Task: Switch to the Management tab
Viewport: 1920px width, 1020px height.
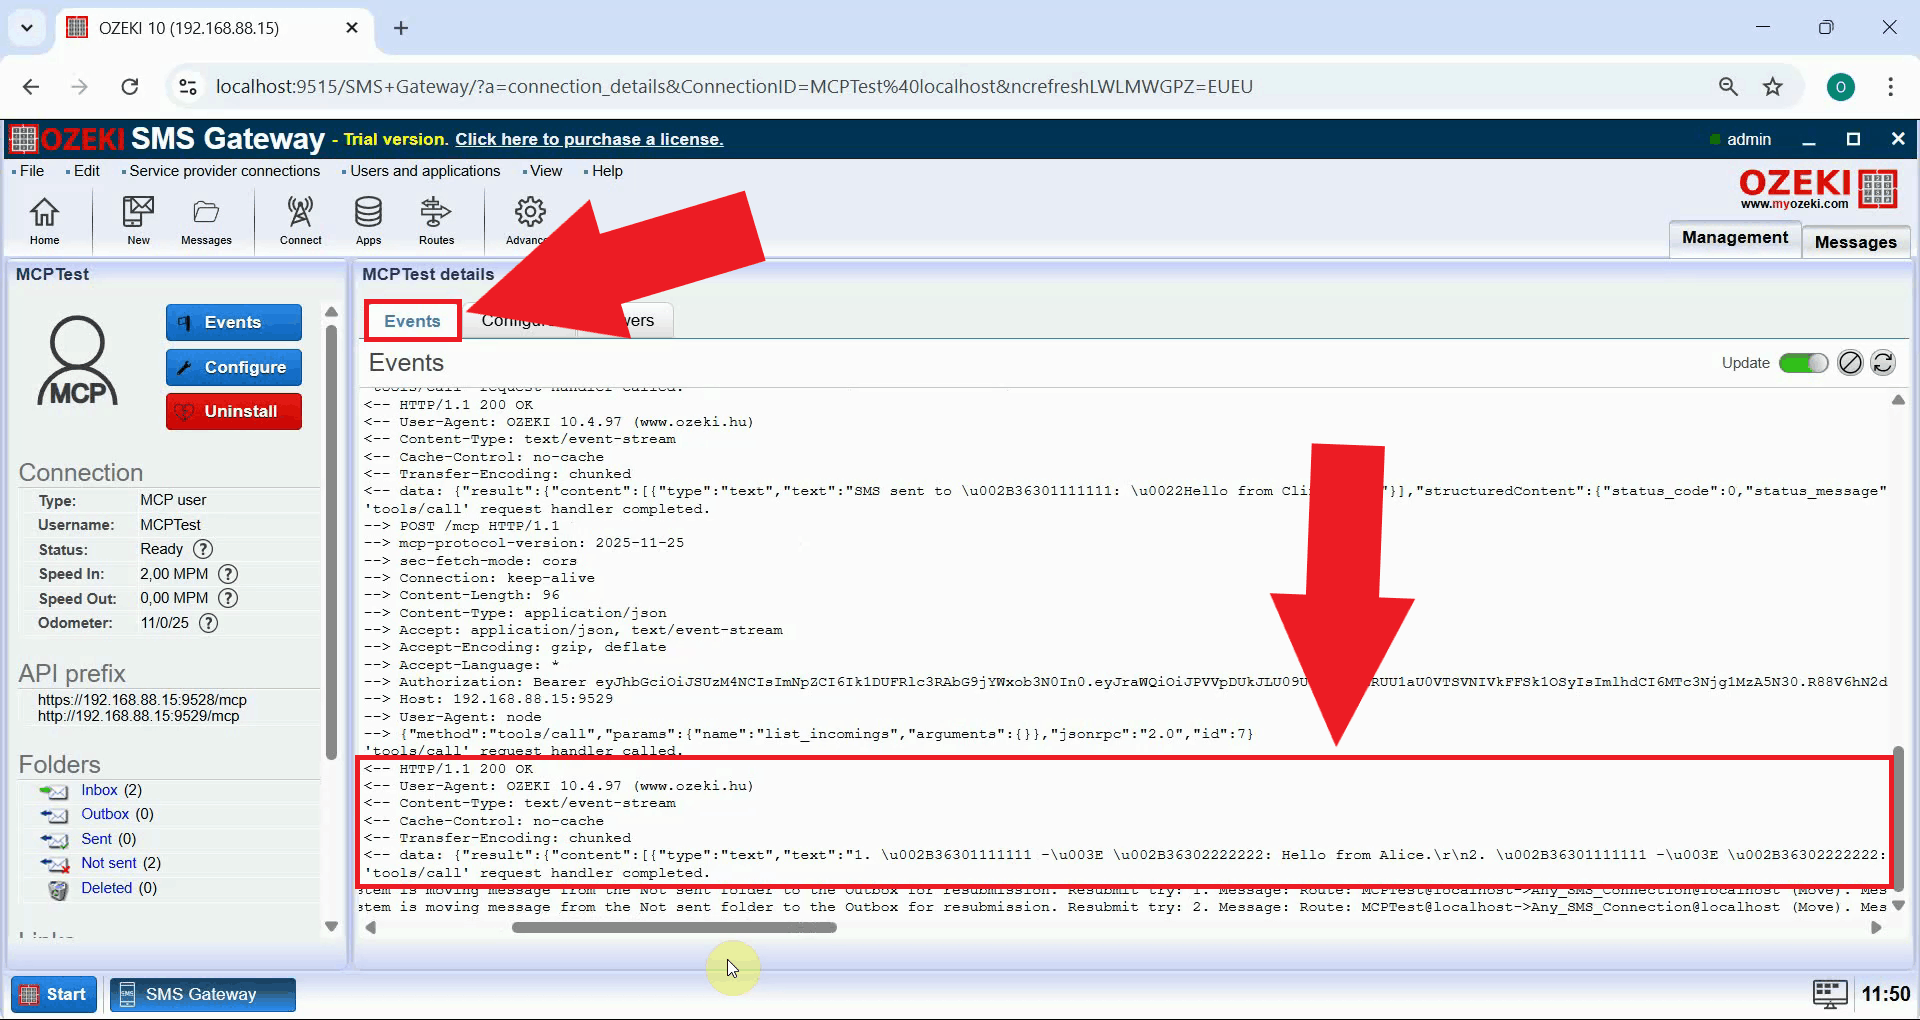Action: coord(1735,238)
